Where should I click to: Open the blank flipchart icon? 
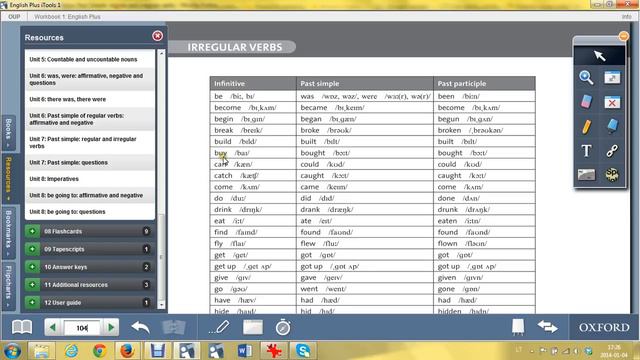click(x=253, y=327)
